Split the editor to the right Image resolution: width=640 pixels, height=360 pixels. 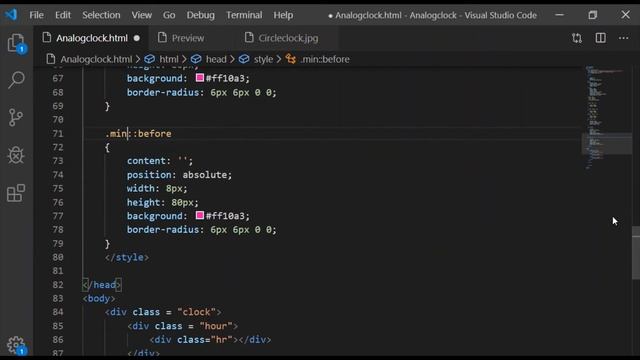[x=600, y=38]
